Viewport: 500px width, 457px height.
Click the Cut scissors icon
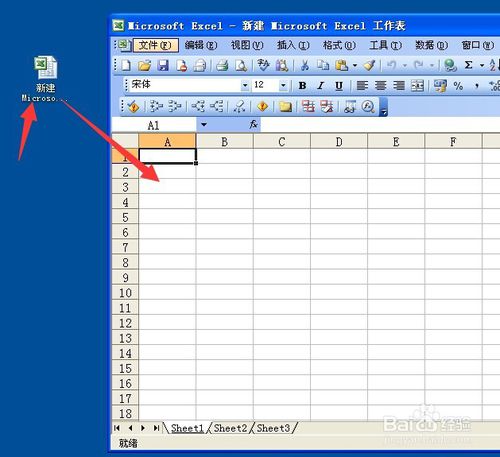304,65
